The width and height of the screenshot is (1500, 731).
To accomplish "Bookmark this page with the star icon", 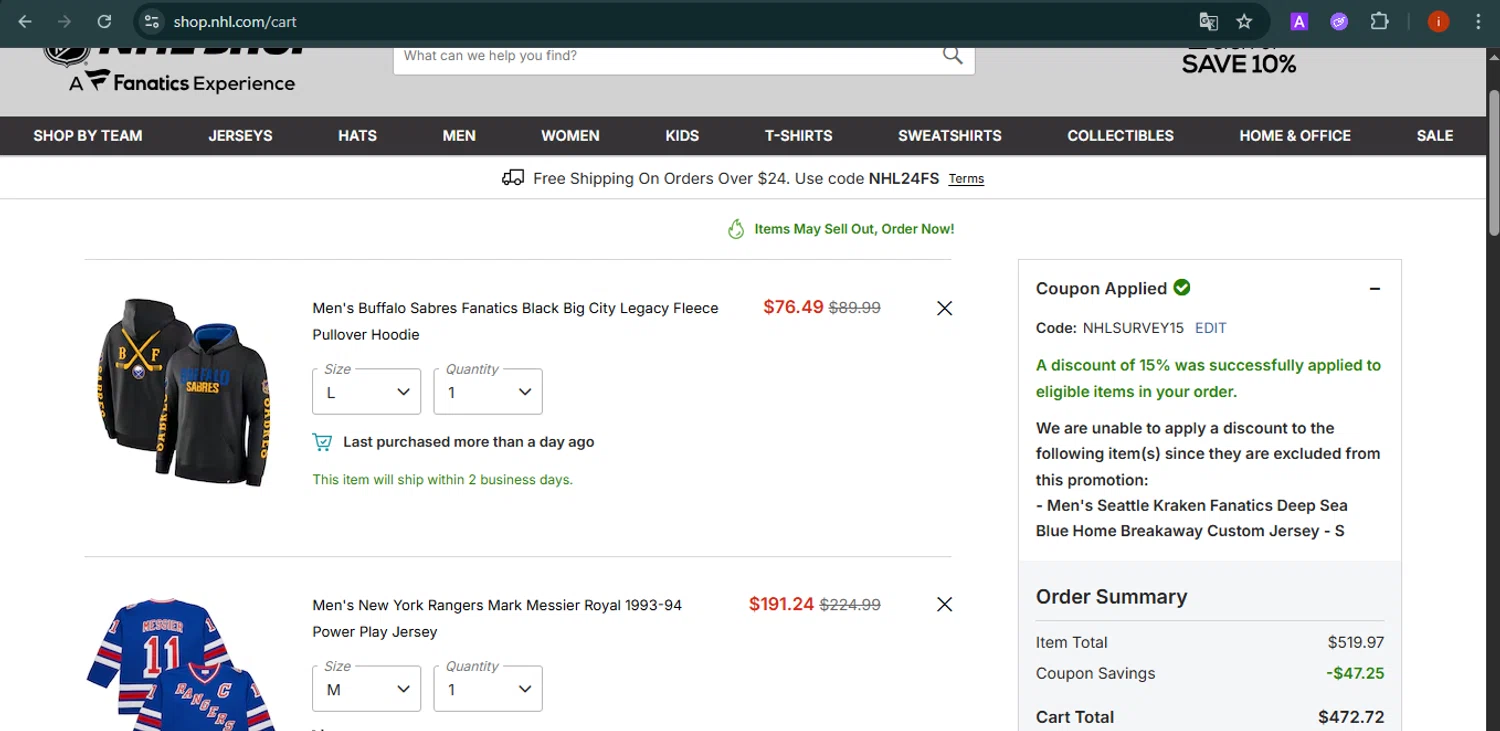I will tap(1244, 21).
